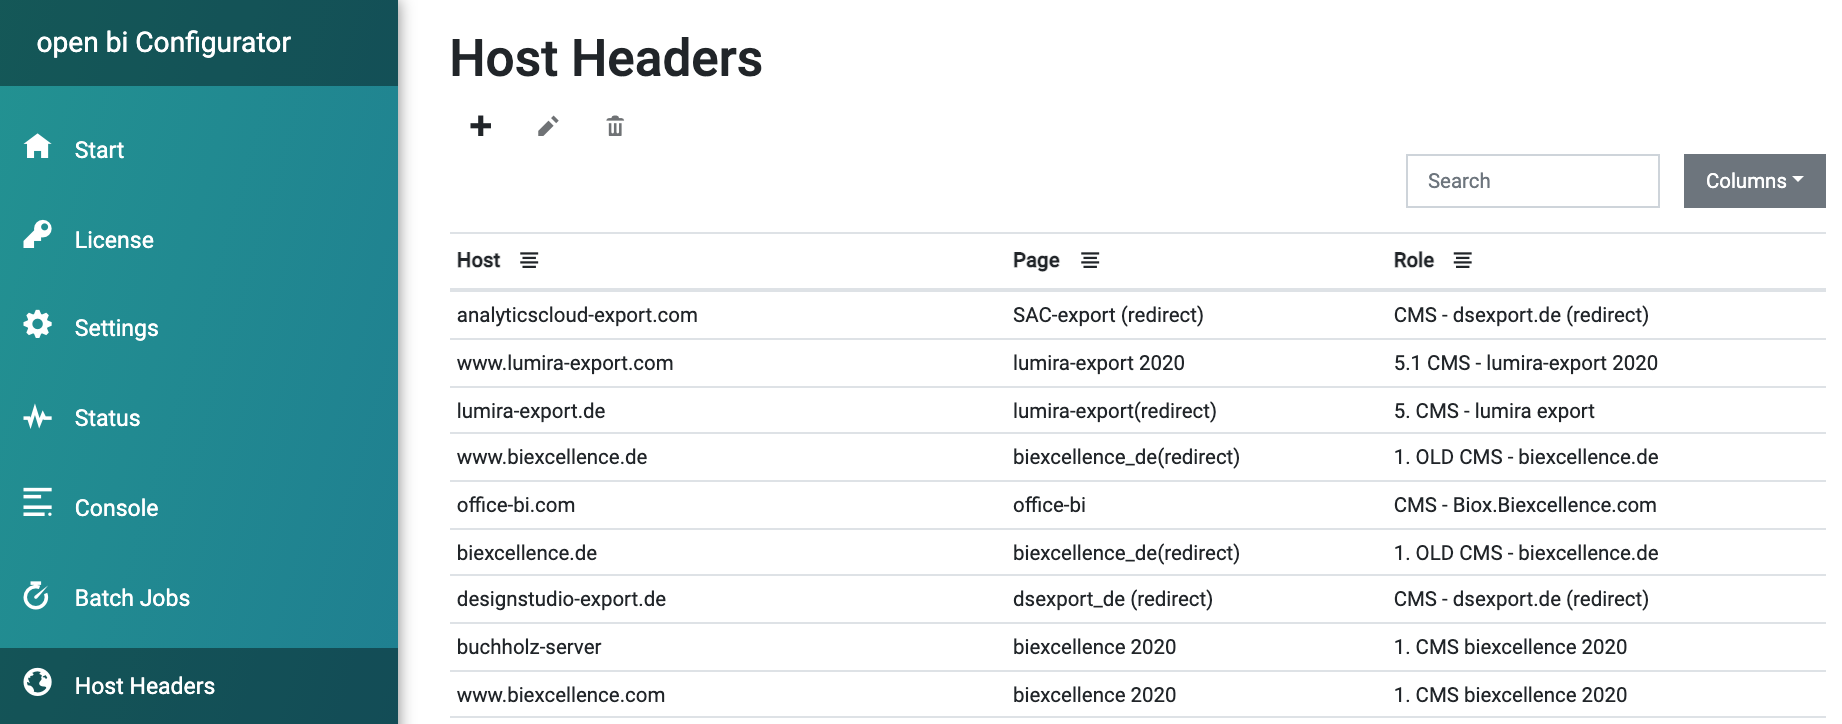Viewport: 1842px width, 724px height.
Task: Click the 5. CMS - lumira export role
Action: click(1494, 411)
